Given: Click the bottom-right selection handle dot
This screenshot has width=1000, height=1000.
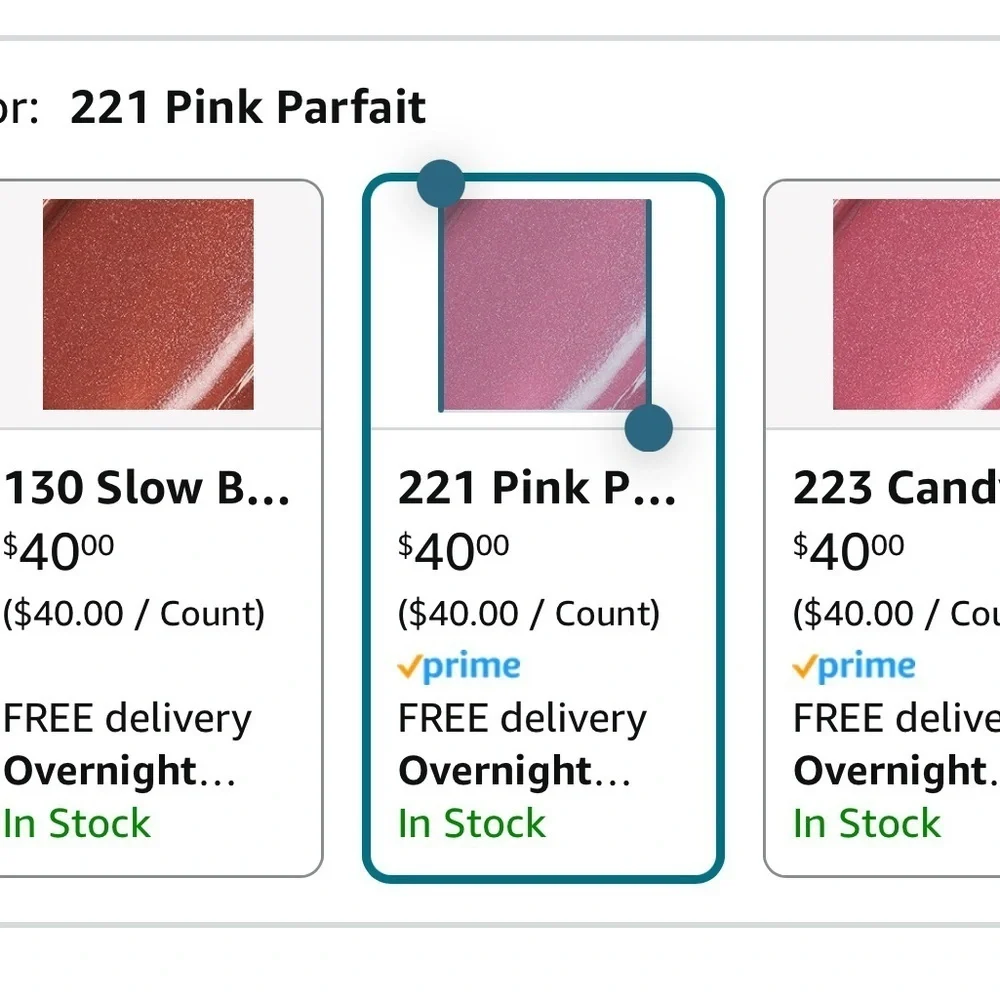Looking at the screenshot, I should click(649, 428).
